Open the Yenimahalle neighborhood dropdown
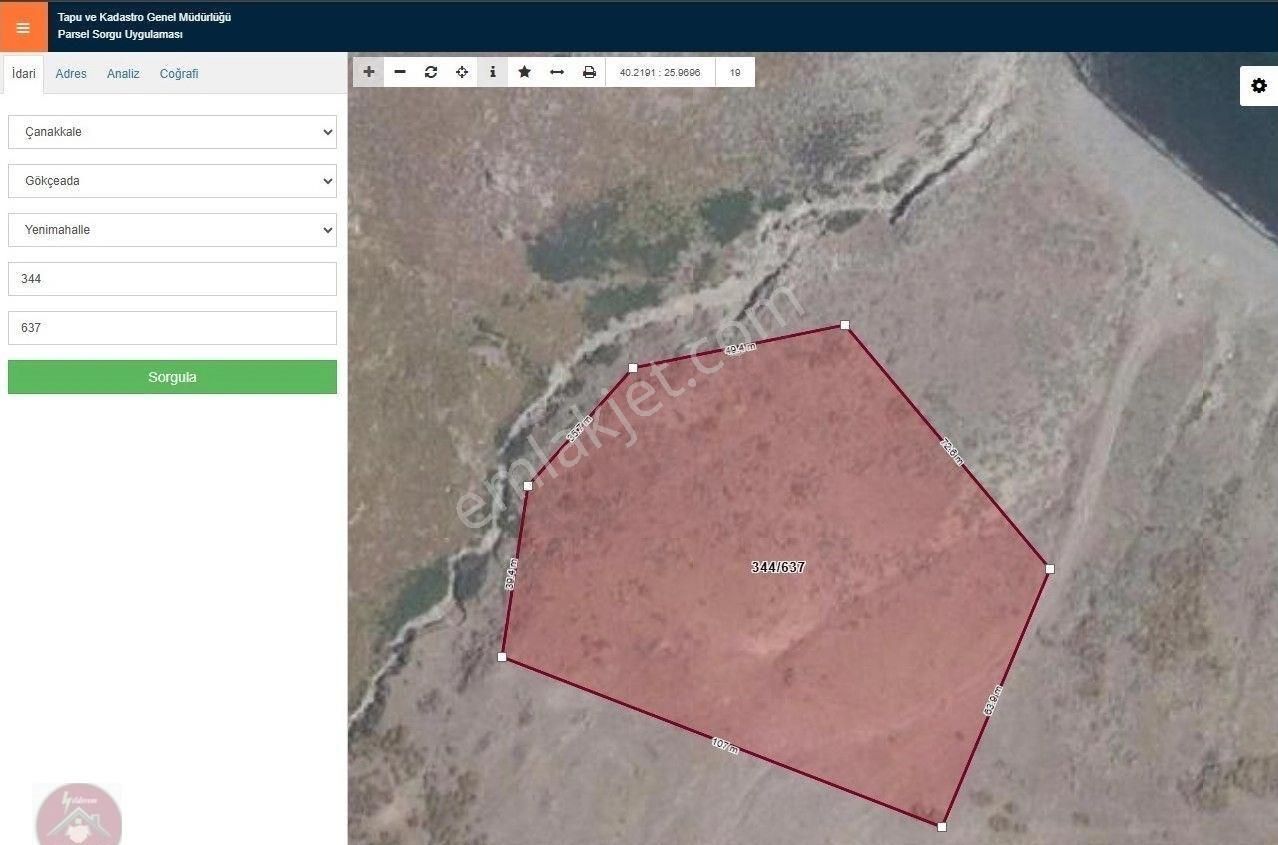Screen dimensions: 1278x845 [x=171, y=229]
